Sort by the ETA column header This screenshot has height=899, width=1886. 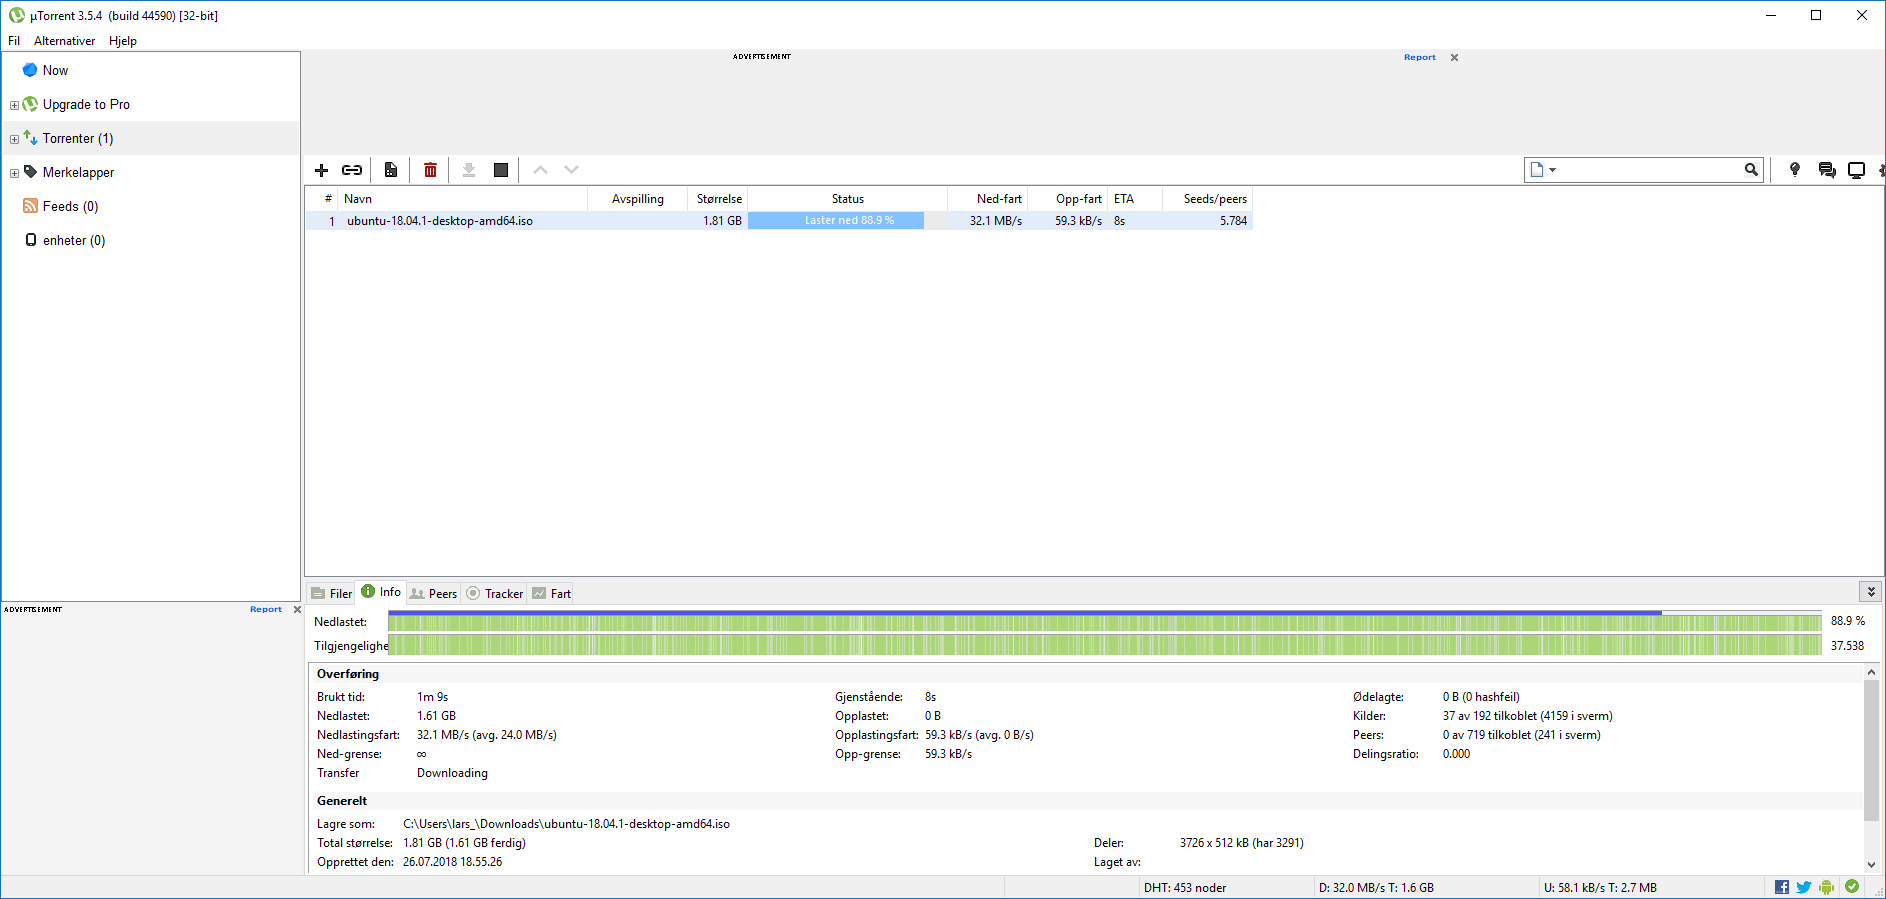coord(1135,198)
